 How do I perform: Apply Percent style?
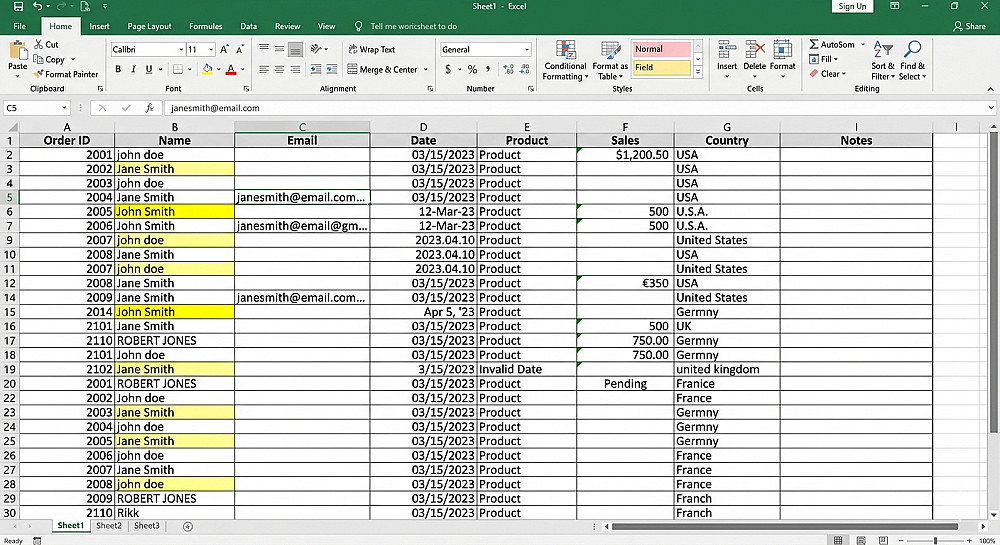(x=472, y=69)
